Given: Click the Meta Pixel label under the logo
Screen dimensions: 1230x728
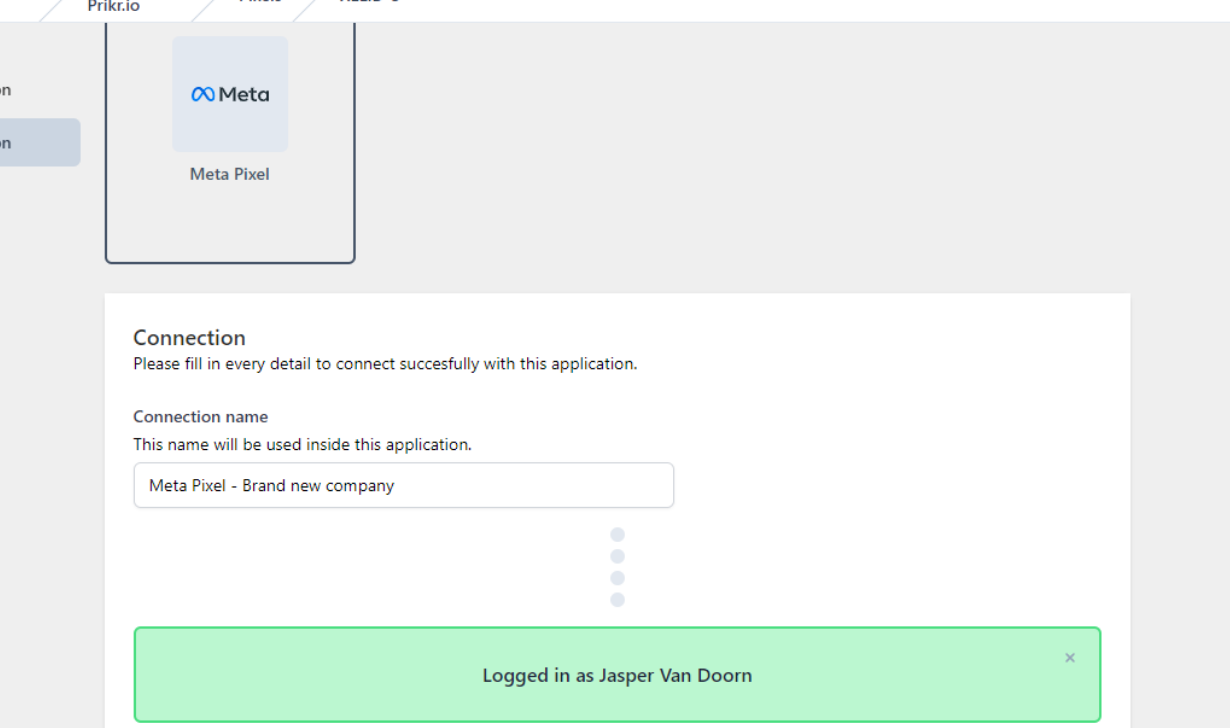Looking at the screenshot, I should [230, 174].
